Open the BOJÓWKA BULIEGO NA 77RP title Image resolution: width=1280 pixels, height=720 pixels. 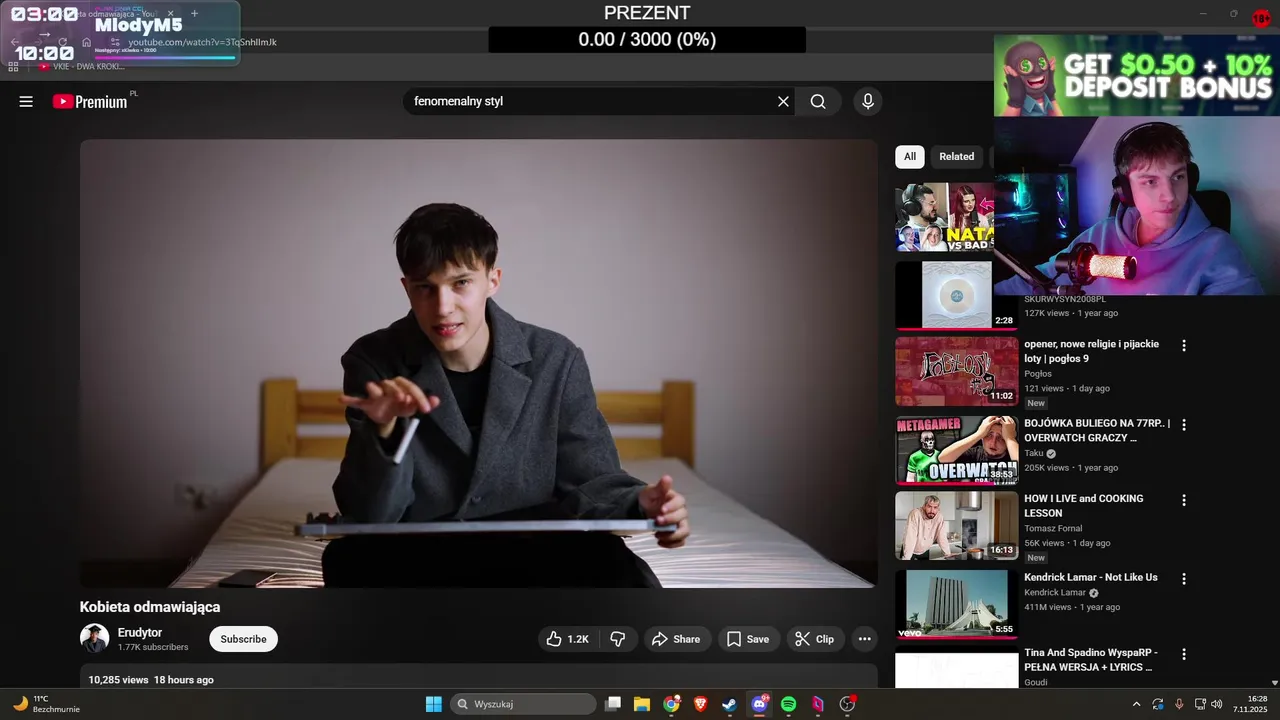(x=1097, y=430)
